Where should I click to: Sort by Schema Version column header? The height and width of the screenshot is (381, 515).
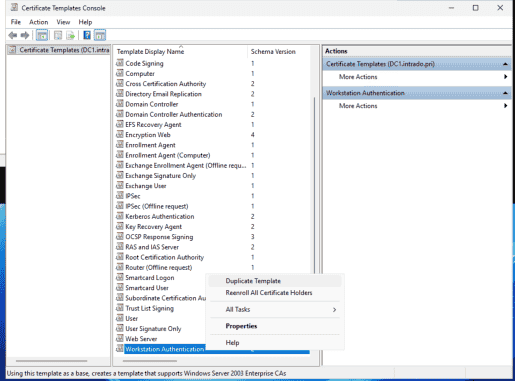coord(279,51)
